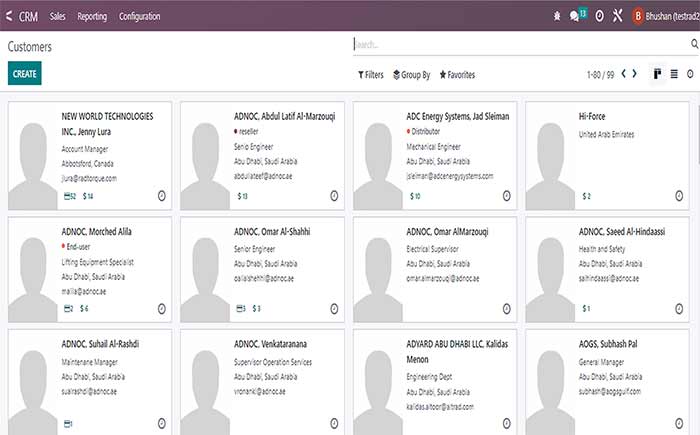Image resolution: width=700 pixels, height=435 pixels.
Task: Click opportunities $ 2 on Hi-Force card
Action: (587, 196)
